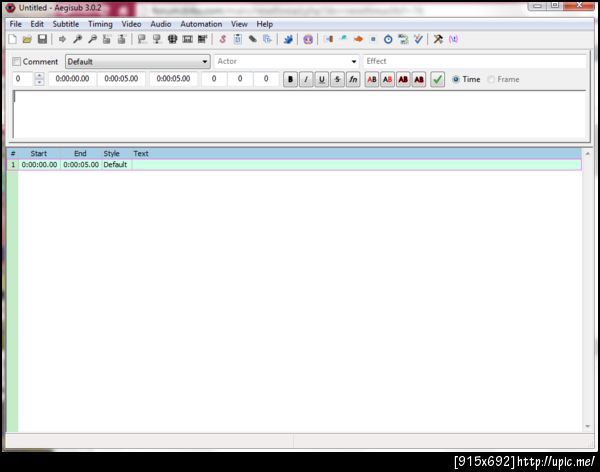Click the Style column header

click(x=111, y=154)
